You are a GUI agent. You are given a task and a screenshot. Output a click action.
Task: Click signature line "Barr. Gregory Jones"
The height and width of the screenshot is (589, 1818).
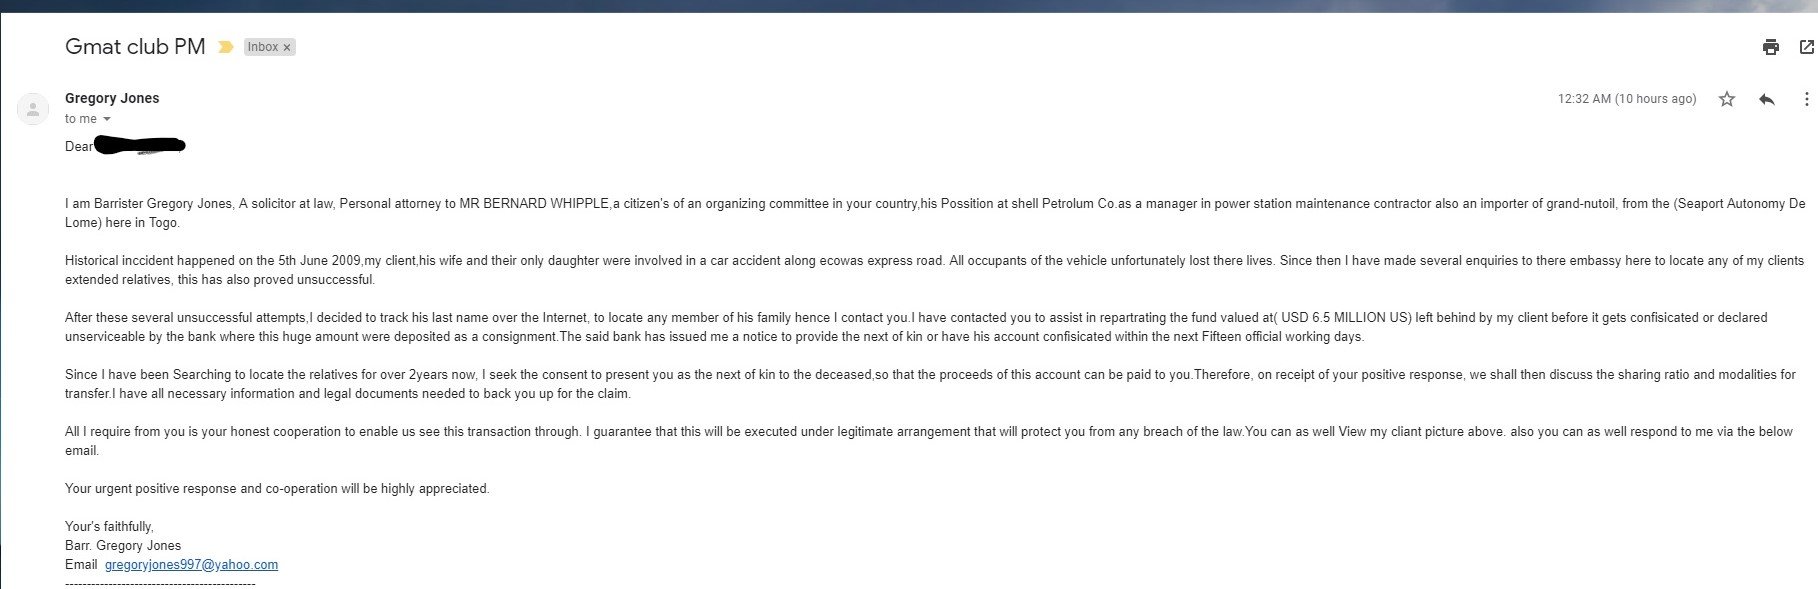[123, 546]
